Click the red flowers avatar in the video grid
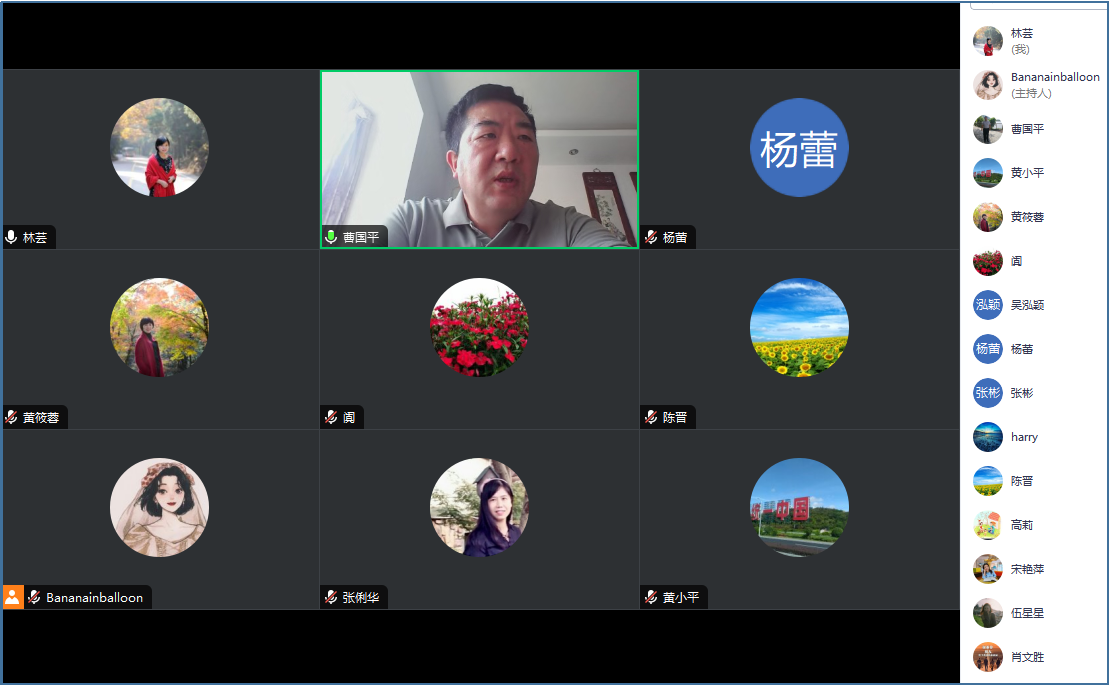The image size is (1109, 685). 479,327
